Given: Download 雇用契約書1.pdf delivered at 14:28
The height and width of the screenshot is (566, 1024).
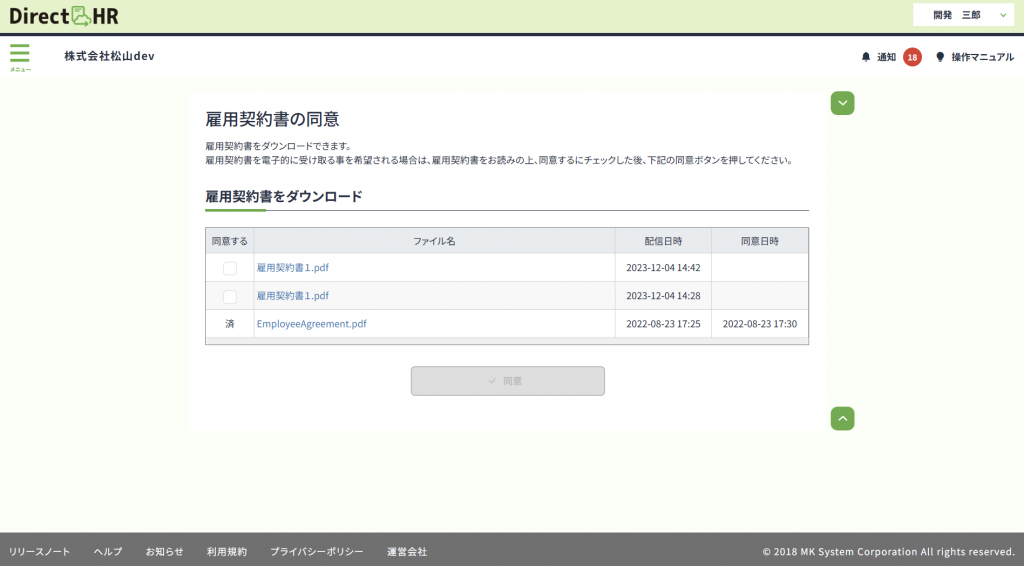Looking at the screenshot, I should (x=293, y=296).
